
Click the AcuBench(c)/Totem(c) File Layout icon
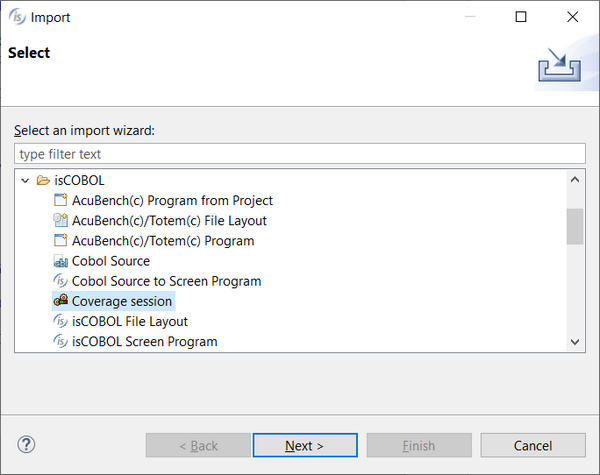(60, 220)
